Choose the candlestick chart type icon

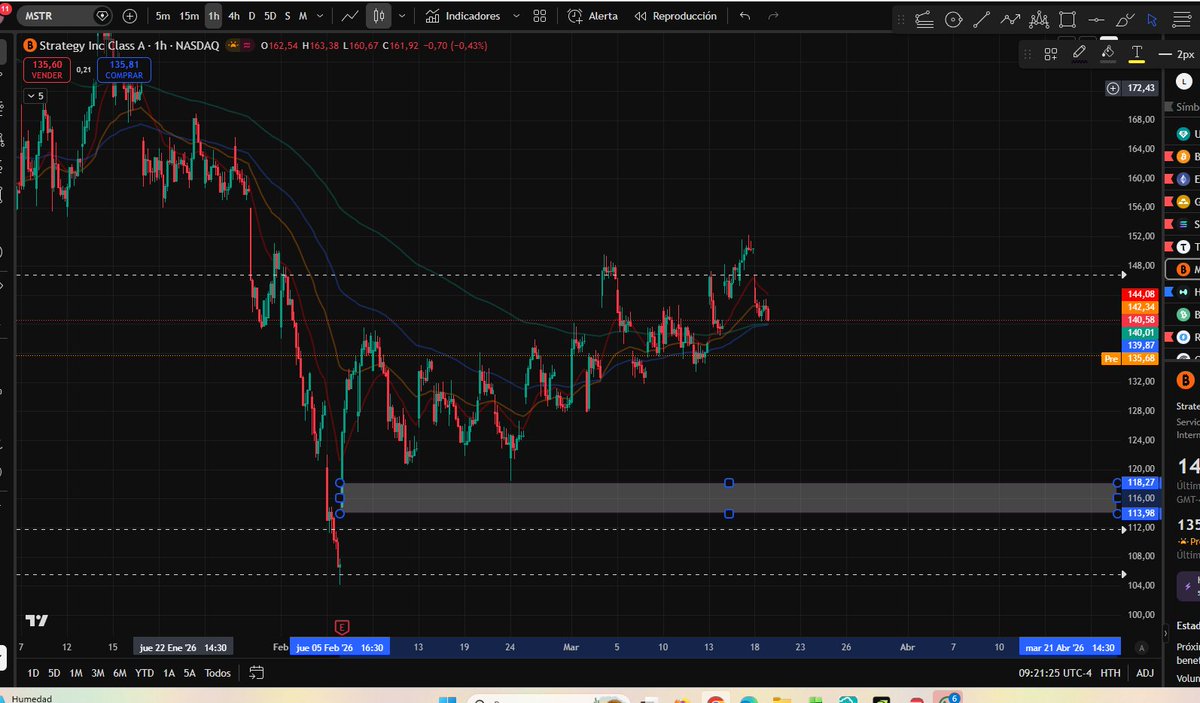378,16
